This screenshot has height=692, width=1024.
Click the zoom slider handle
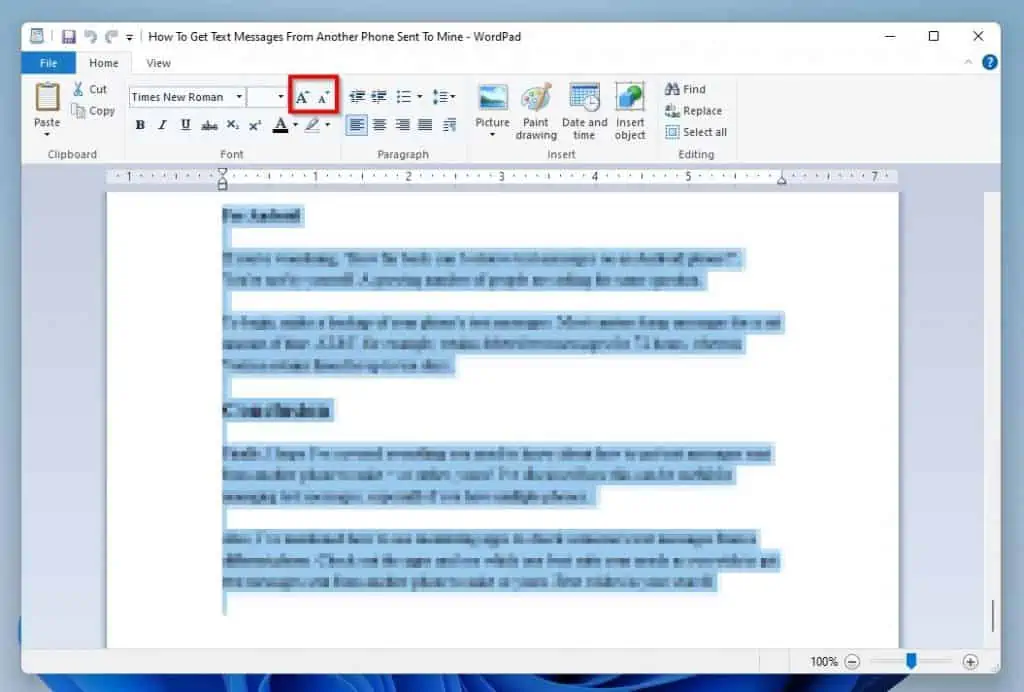pos(911,661)
